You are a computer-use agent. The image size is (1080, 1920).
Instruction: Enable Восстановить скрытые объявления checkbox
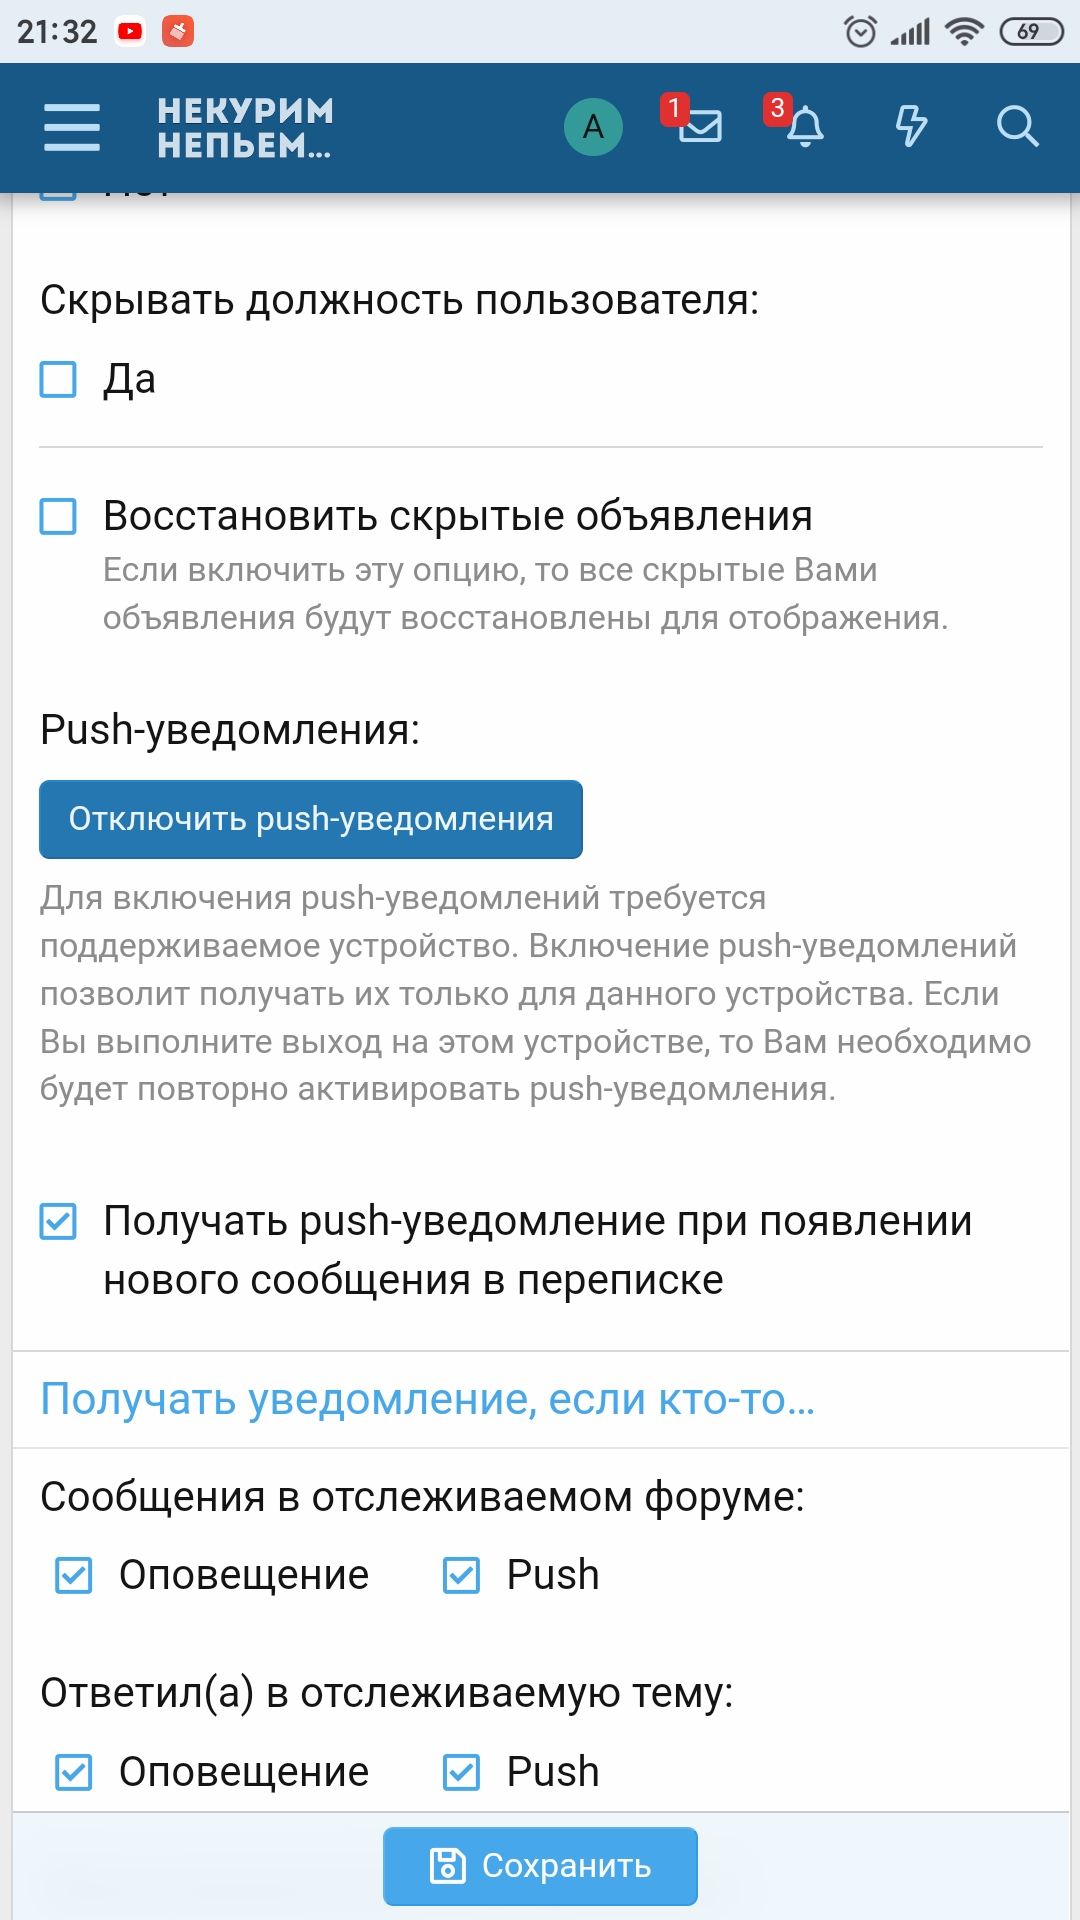click(58, 517)
